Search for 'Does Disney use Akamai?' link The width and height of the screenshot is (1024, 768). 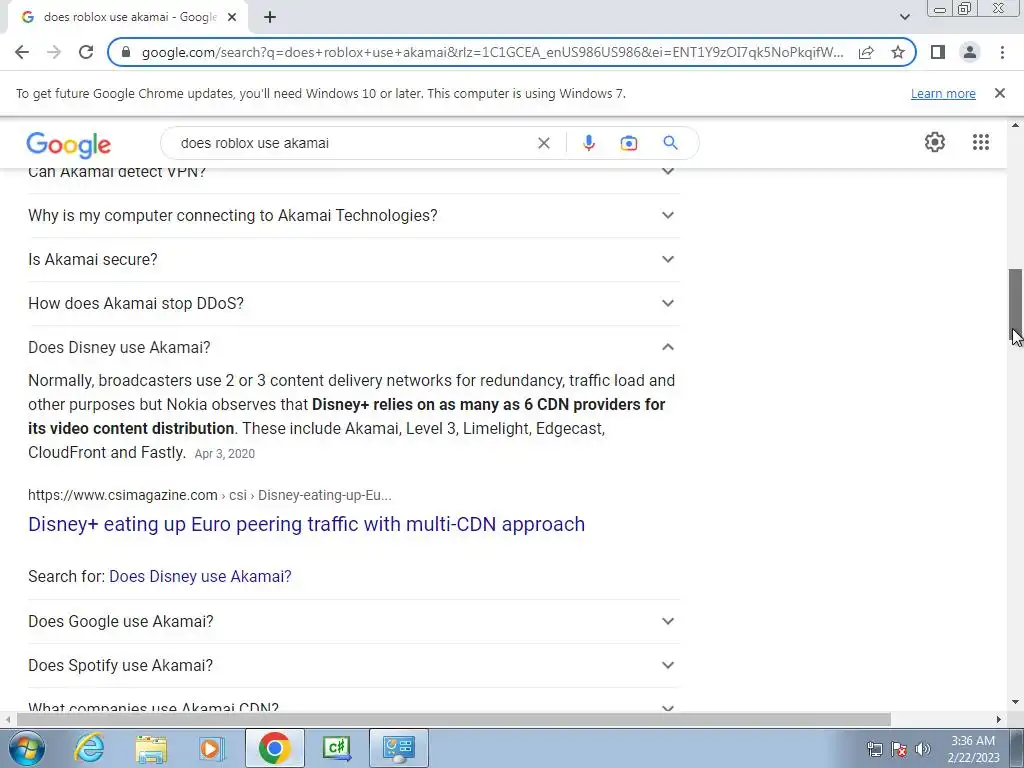(200, 576)
